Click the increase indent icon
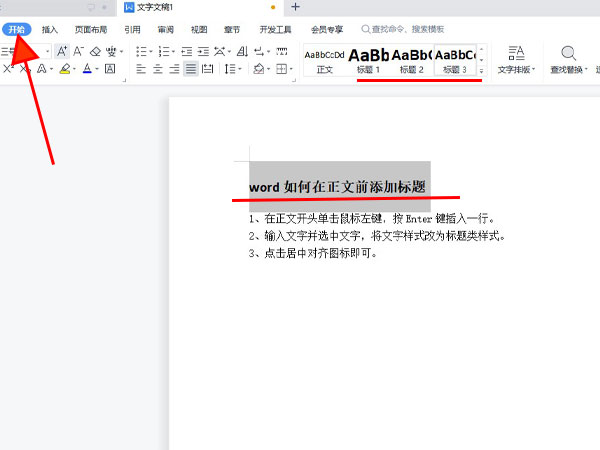 tap(203, 51)
